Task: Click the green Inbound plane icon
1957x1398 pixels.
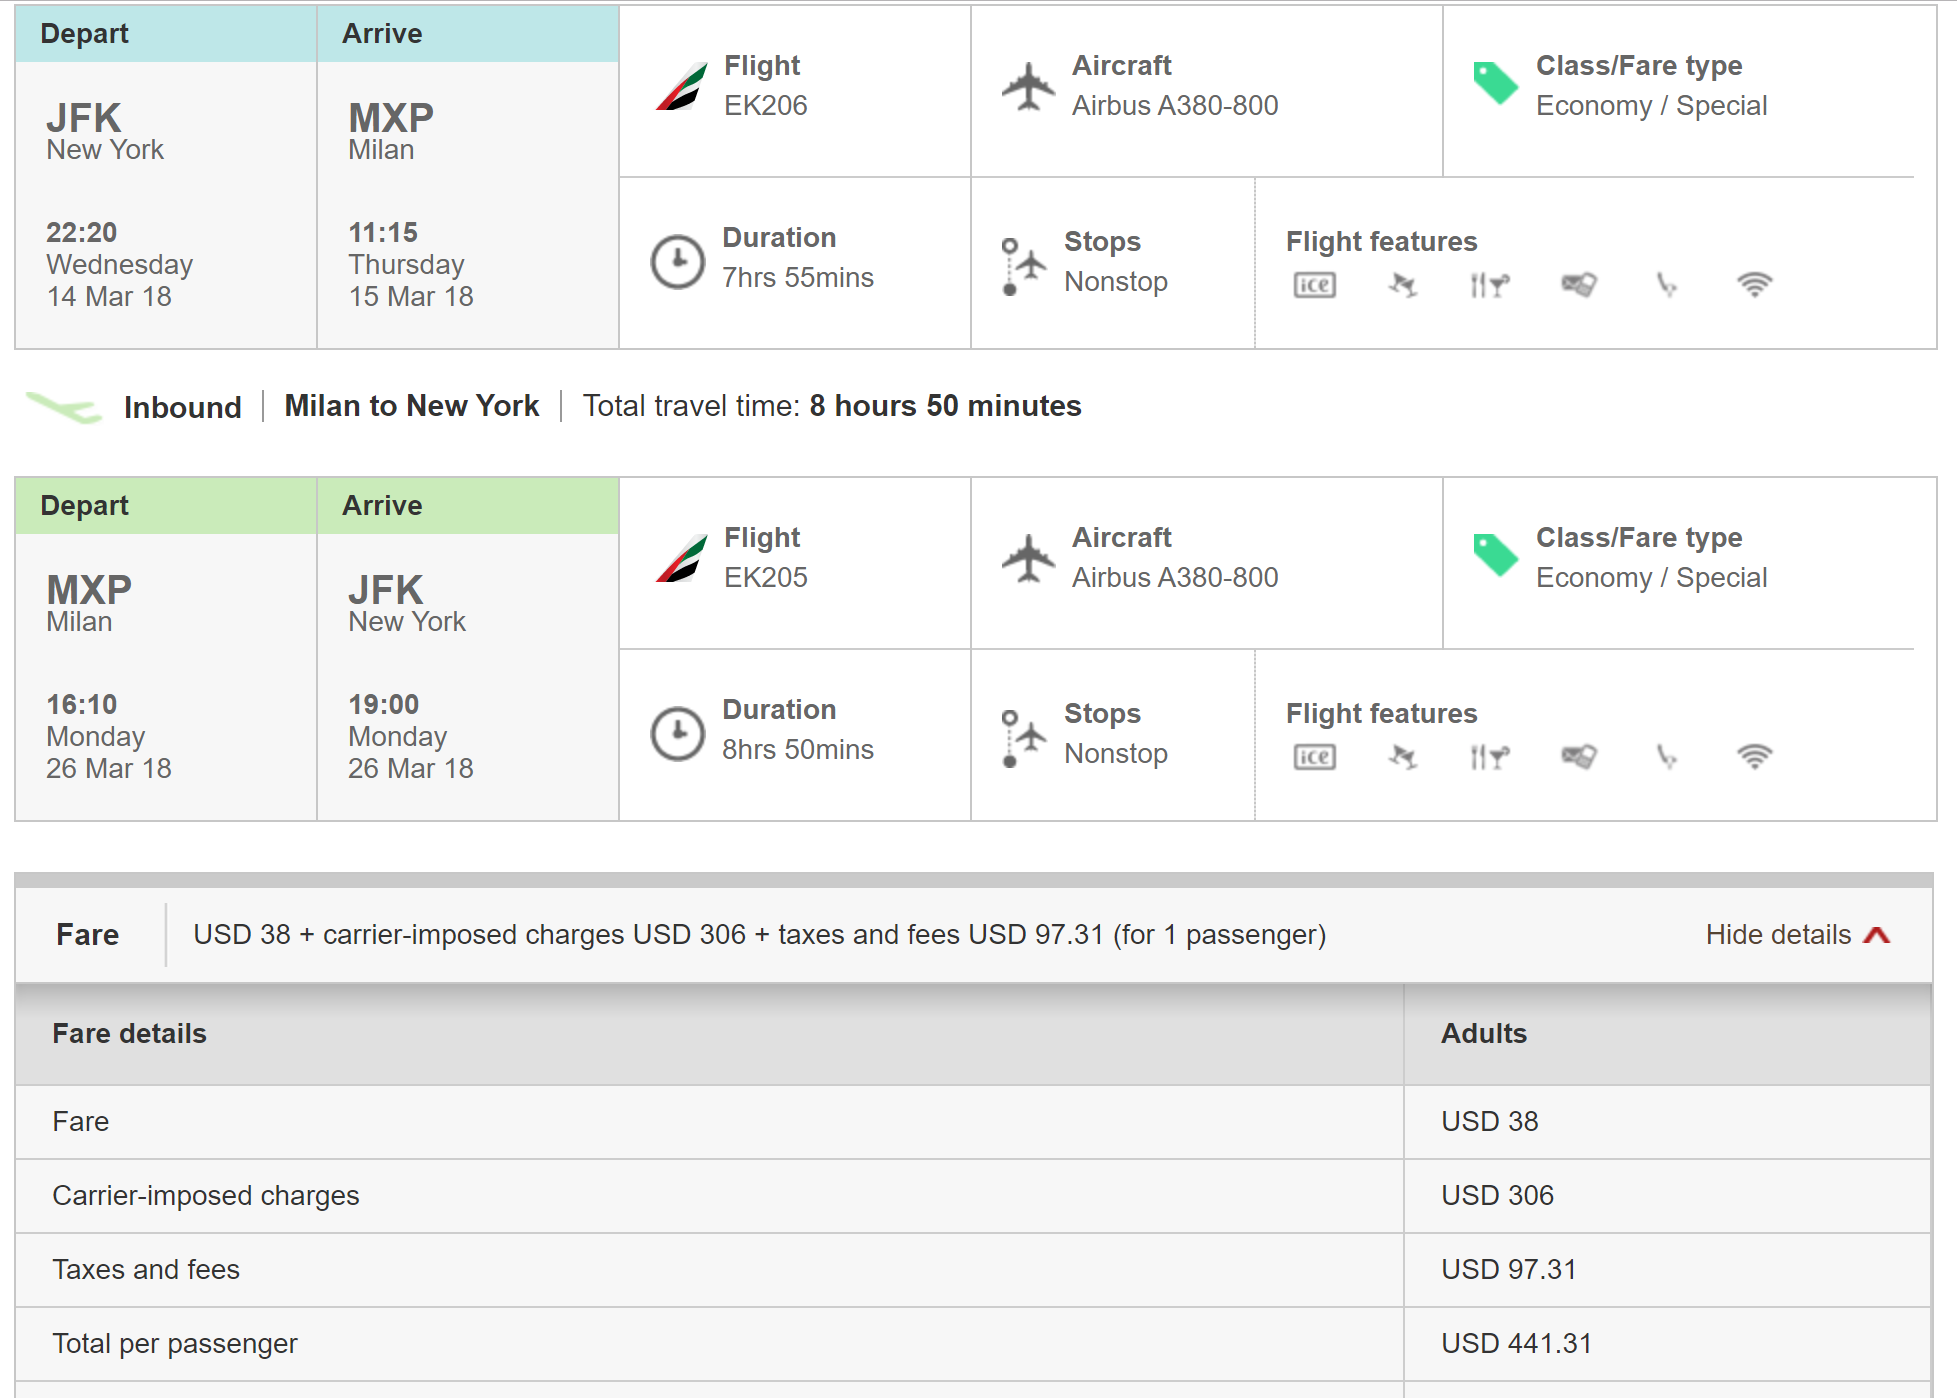Action: coord(64,407)
